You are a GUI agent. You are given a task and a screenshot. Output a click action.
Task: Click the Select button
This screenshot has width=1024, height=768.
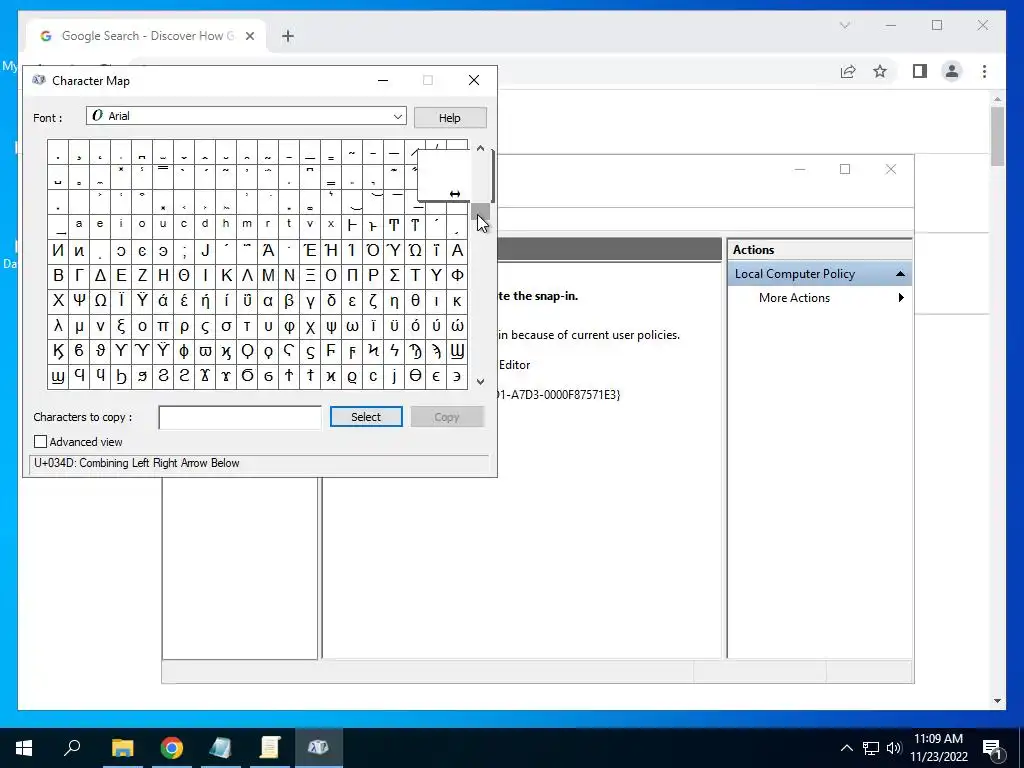(x=366, y=417)
